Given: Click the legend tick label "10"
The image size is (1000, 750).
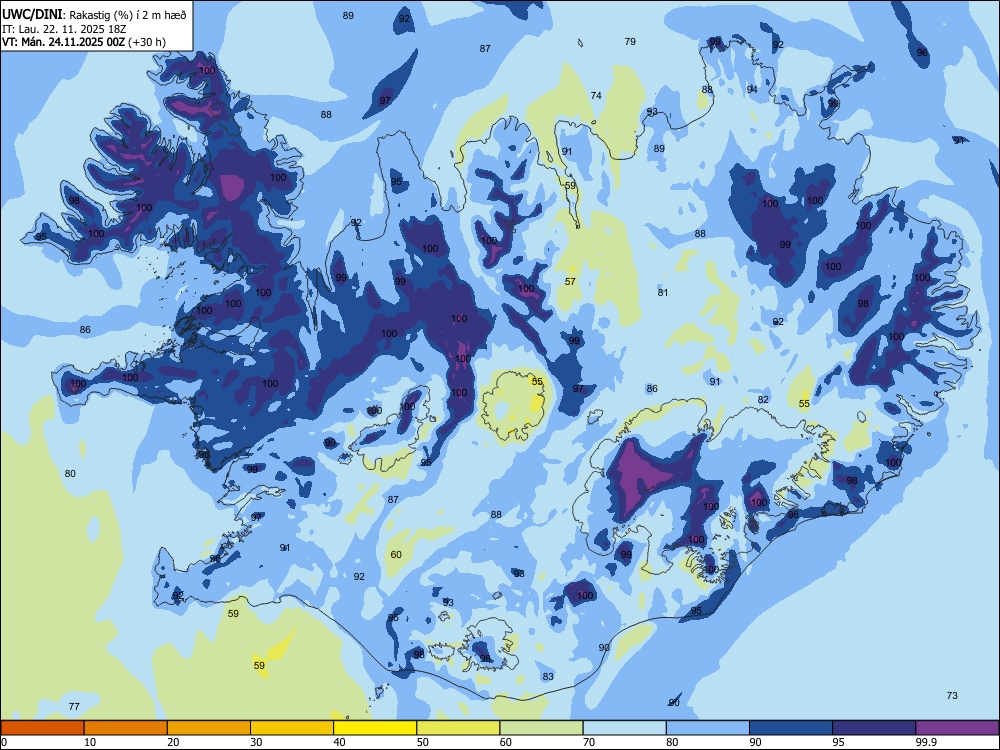Looking at the screenshot, I should [x=90, y=742].
